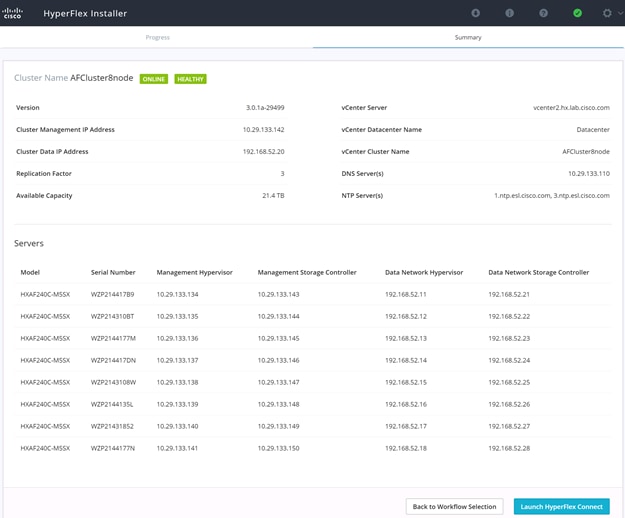Select serial number WZP2144177M
Image resolution: width=625 pixels, height=518 pixels.
click(x=113, y=338)
